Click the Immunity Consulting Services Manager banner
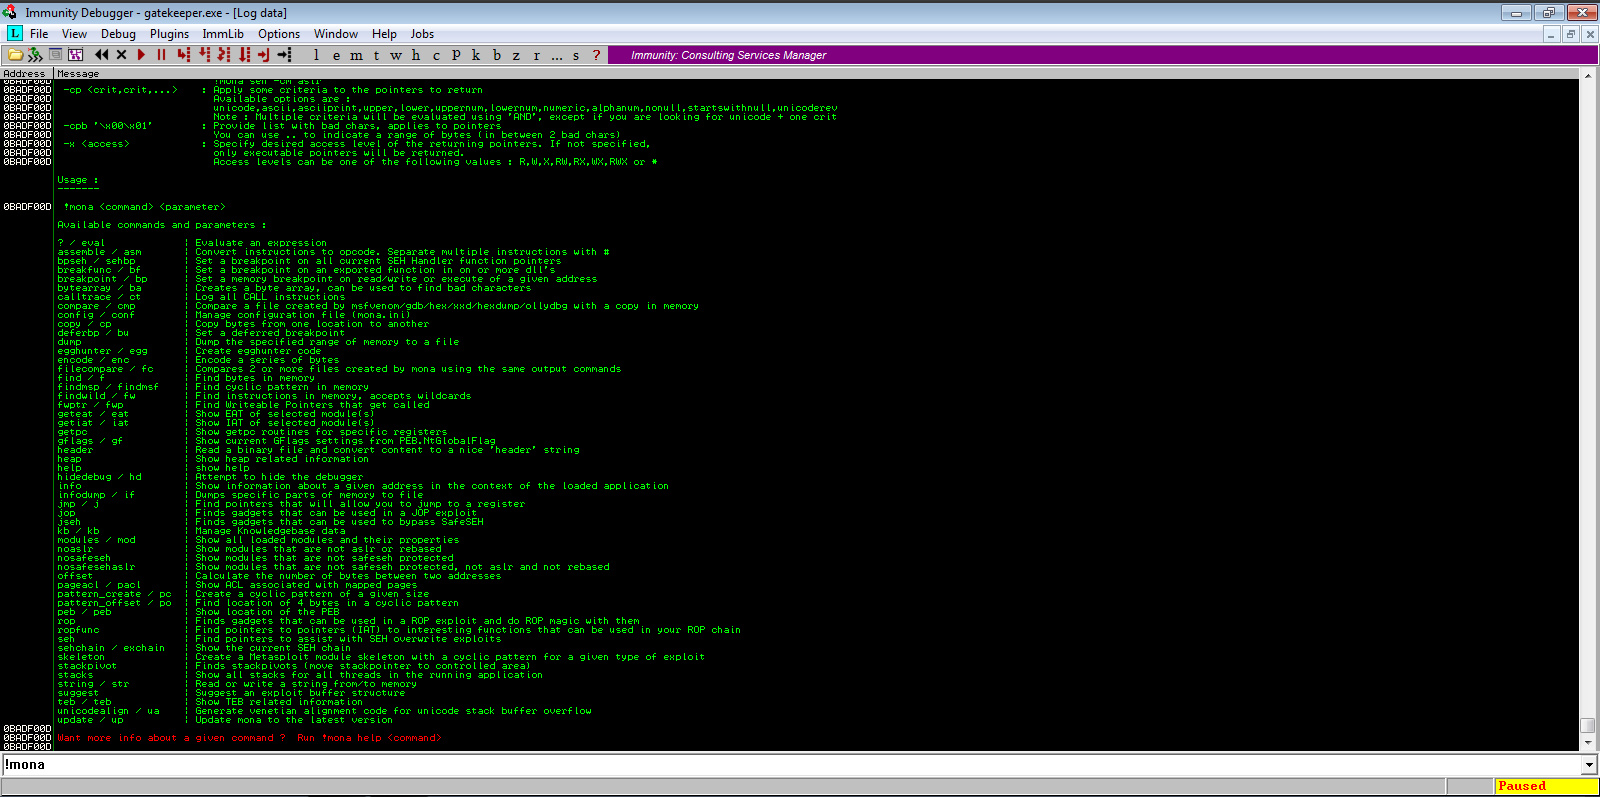This screenshot has height=797, width=1600. point(728,55)
